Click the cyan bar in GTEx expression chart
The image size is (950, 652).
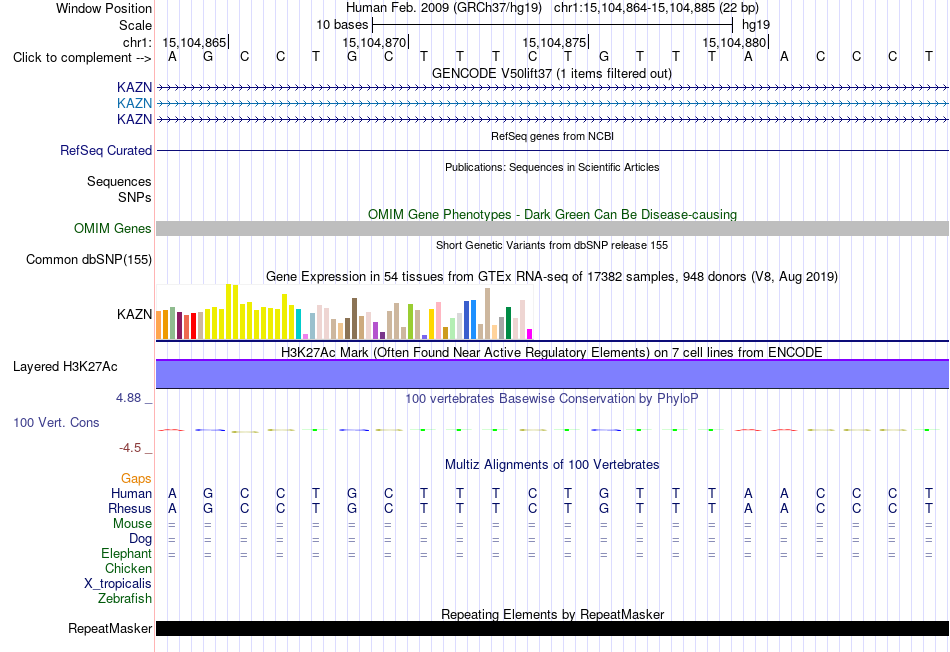pos(299,324)
